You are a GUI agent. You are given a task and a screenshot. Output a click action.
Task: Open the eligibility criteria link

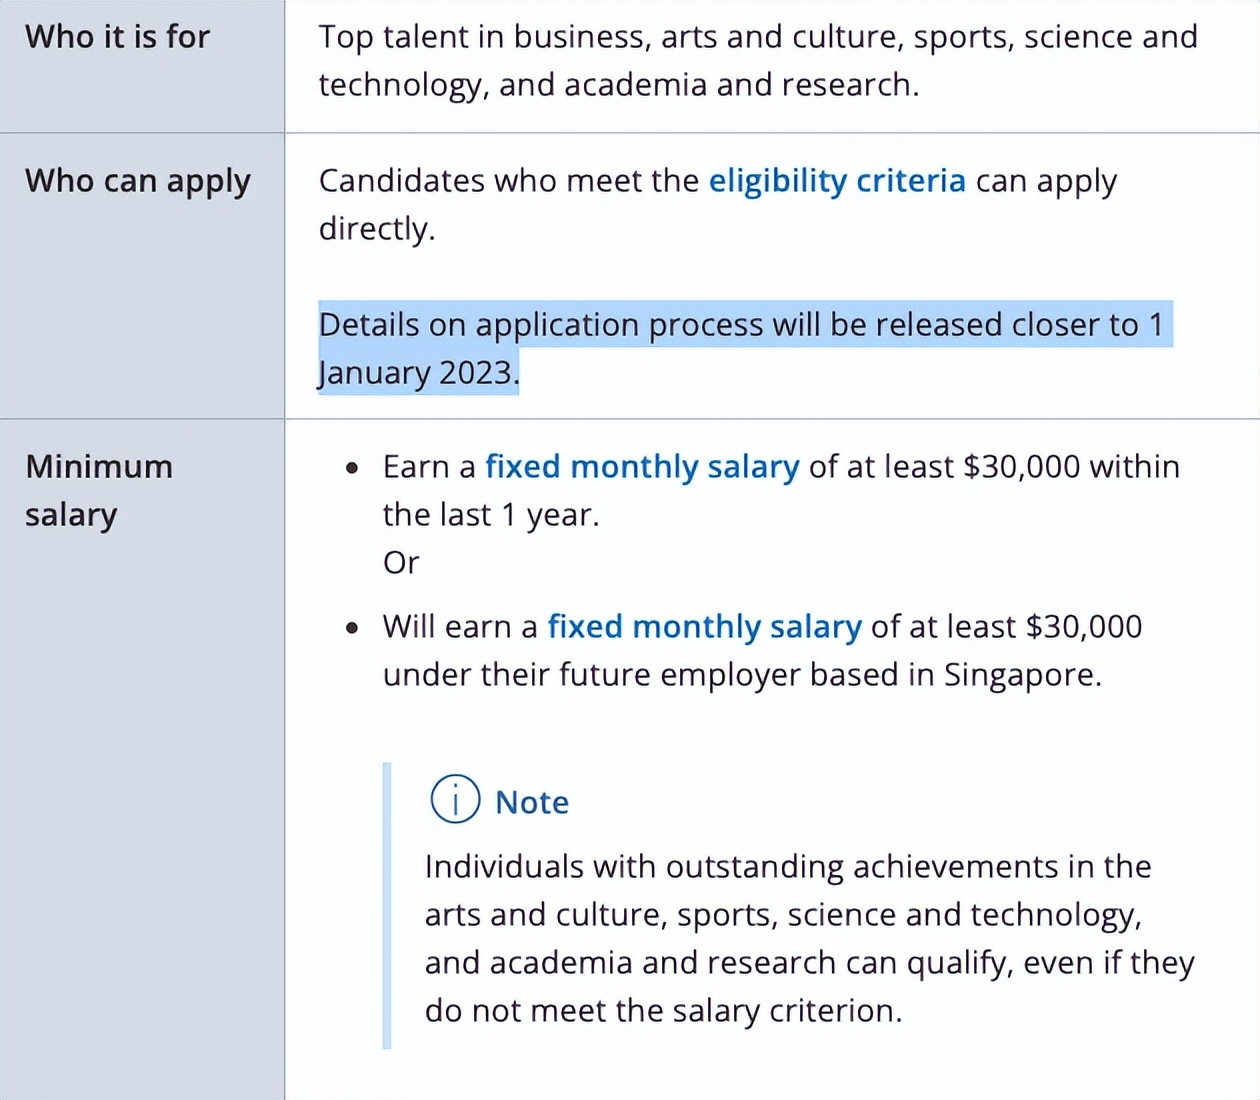pos(837,181)
